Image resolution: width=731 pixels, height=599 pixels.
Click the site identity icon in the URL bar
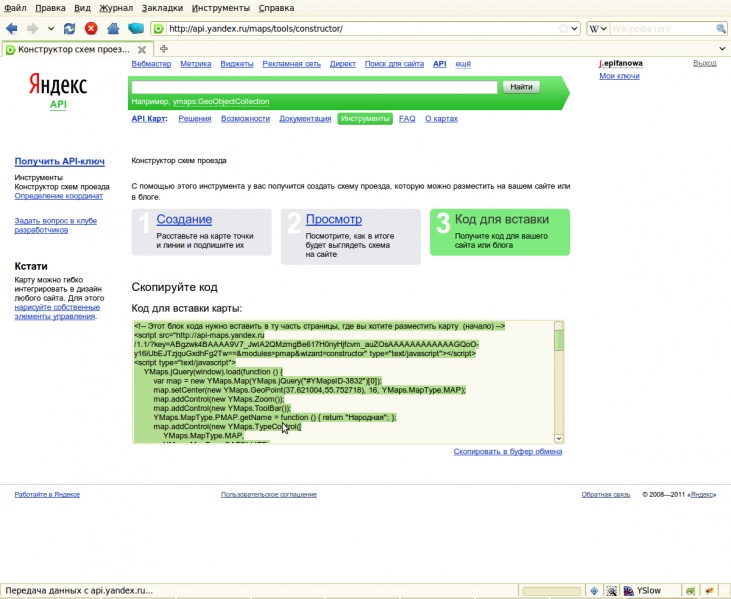coord(159,29)
